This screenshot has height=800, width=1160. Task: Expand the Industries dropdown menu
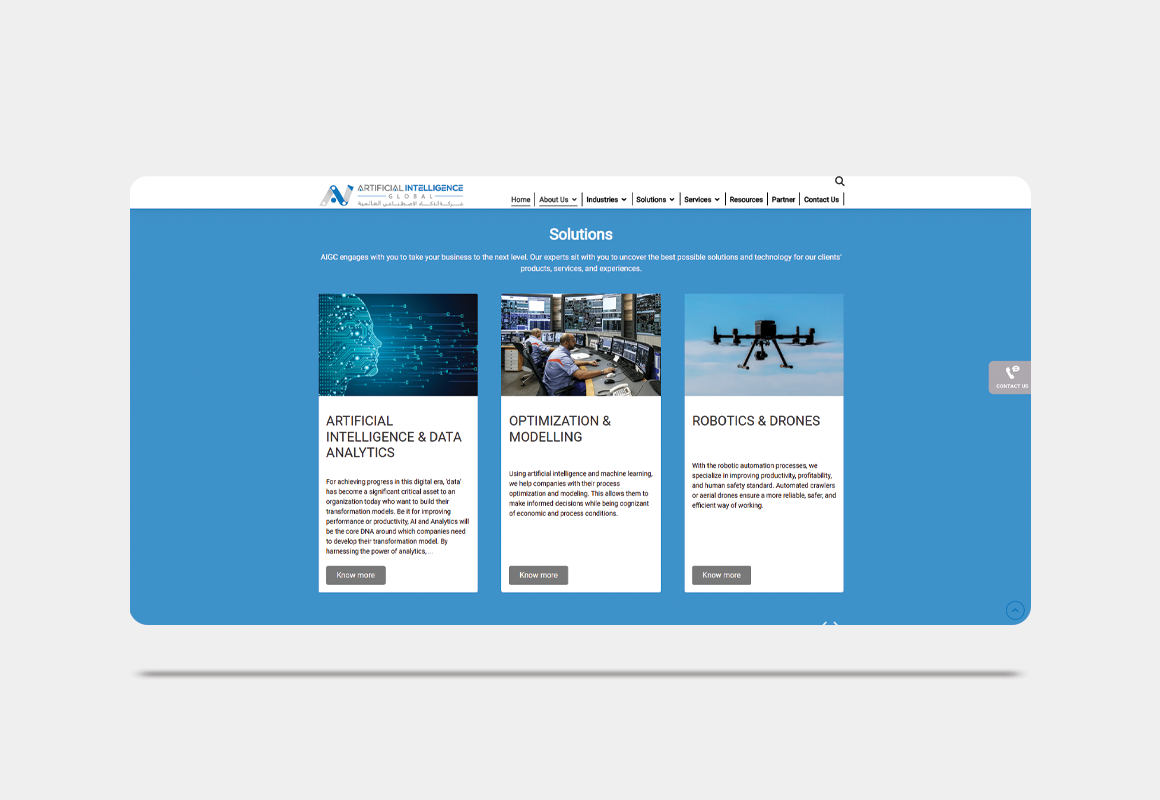pyautogui.click(x=606, y=200)
